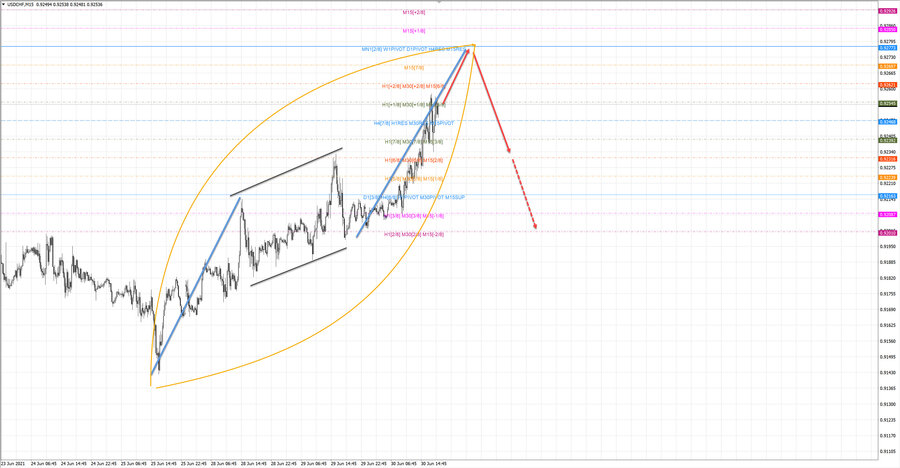
Task: Click the 23 Jun 2021 date label
Action: pos(13,463)
